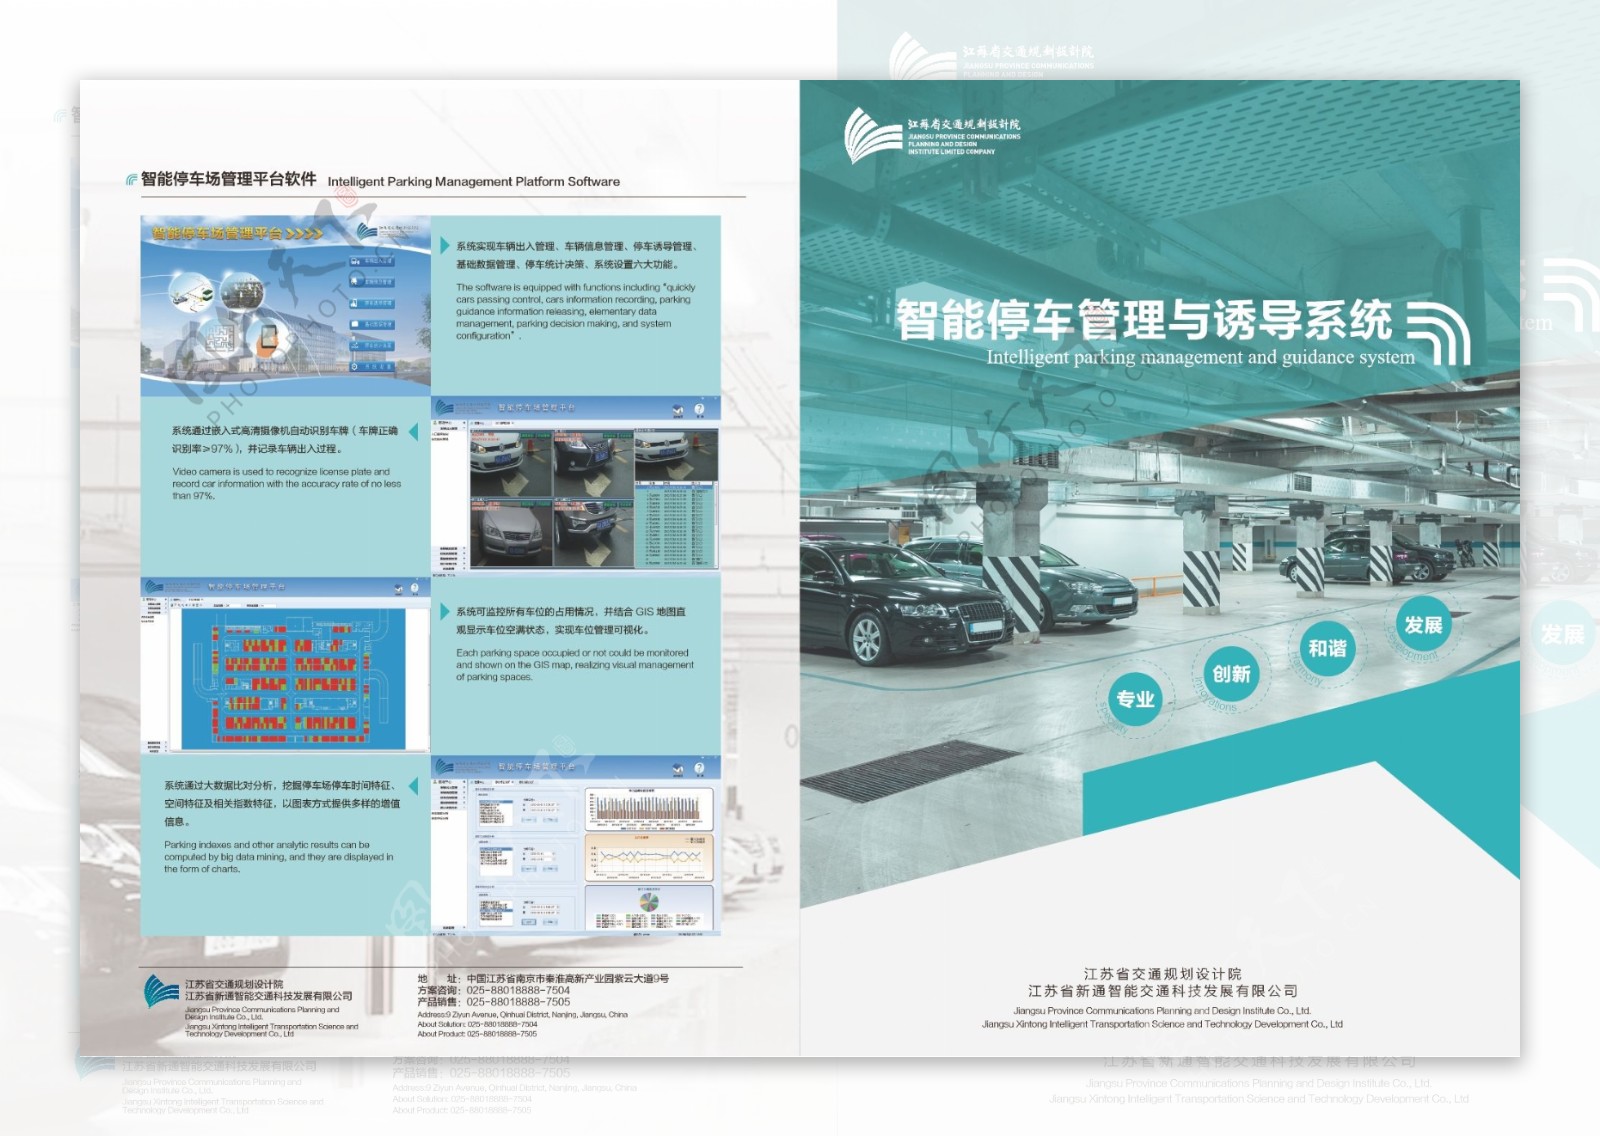This screenshot has width=1600, height=1137.
Task: Click the black Audi sedan in the cover photo
Action: coord(905,602)
